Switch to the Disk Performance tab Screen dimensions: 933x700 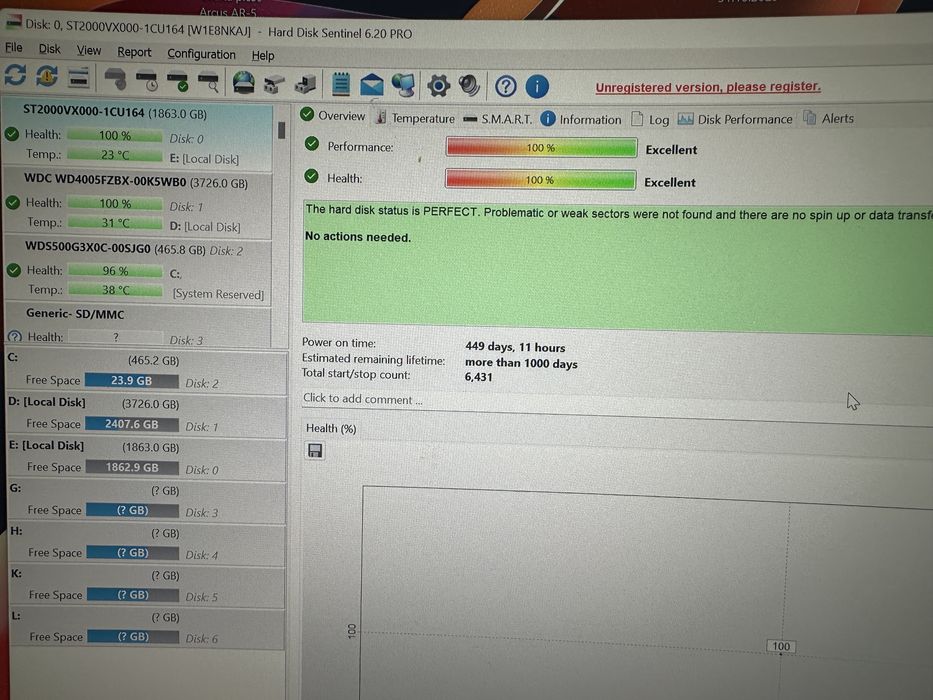735,119
